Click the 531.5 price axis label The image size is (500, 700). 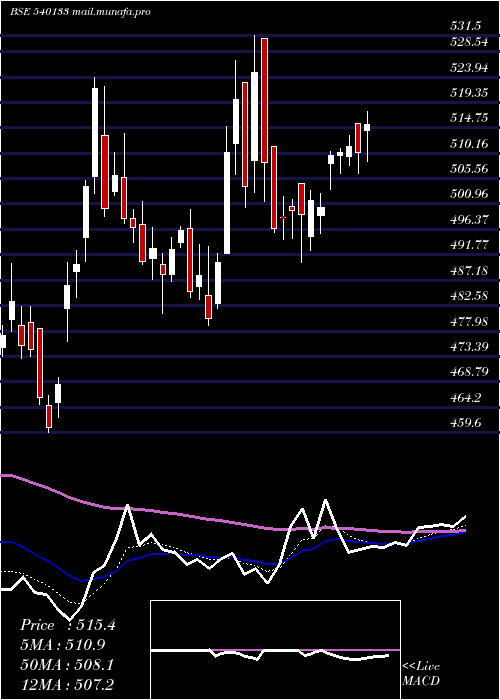coord(466,25)
